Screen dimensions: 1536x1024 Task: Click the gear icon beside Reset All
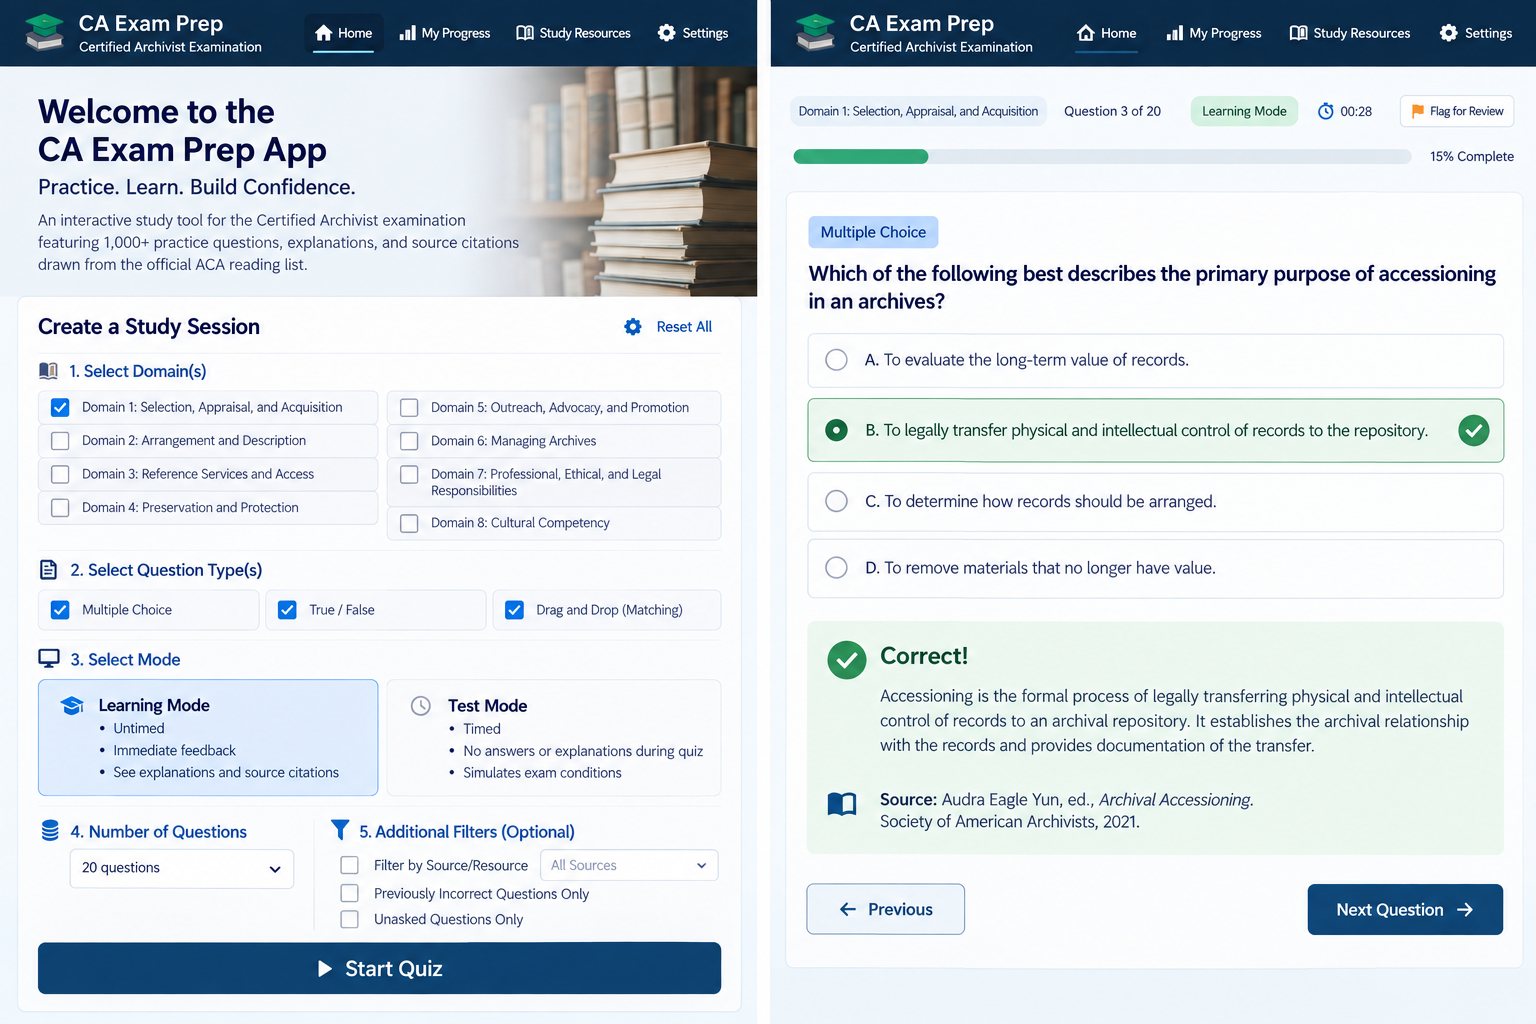coord(633,327)
